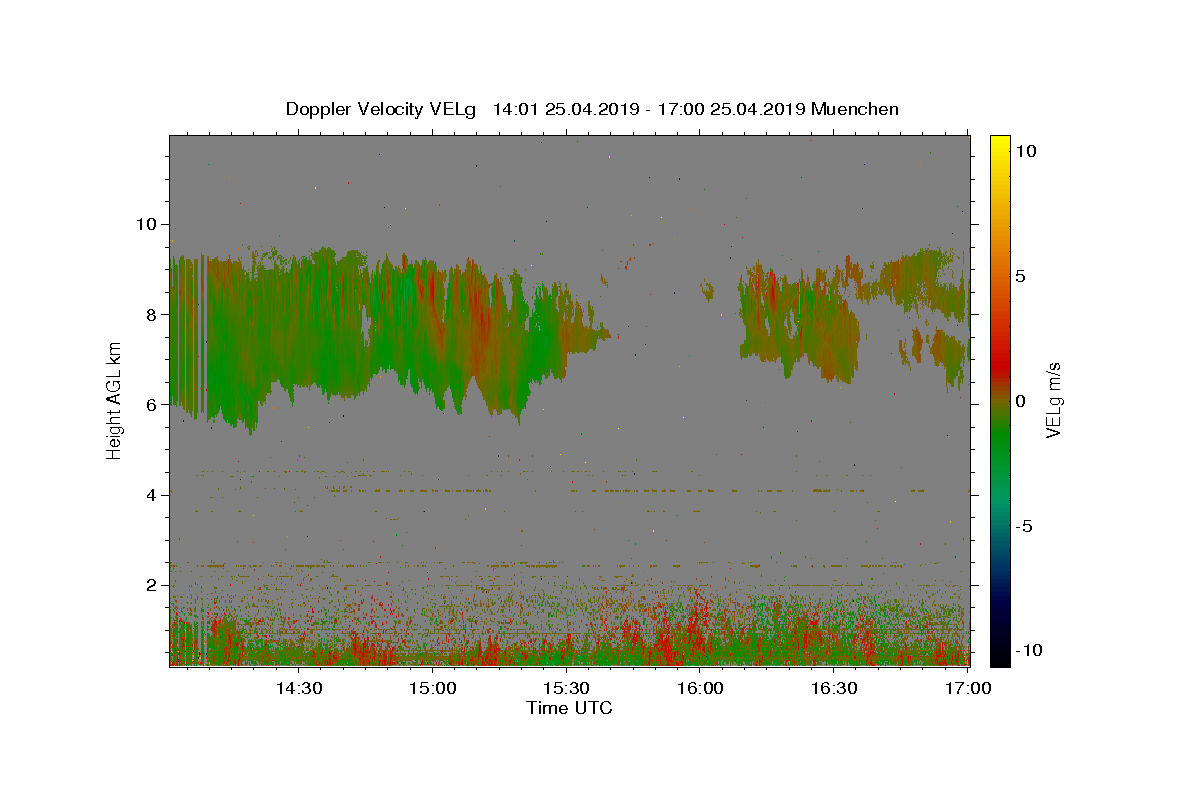Image resolution: width=1200 pixels, height=800 pixels.
Task: Click the colorbar tick label 5
Action: pos(1020,276)
